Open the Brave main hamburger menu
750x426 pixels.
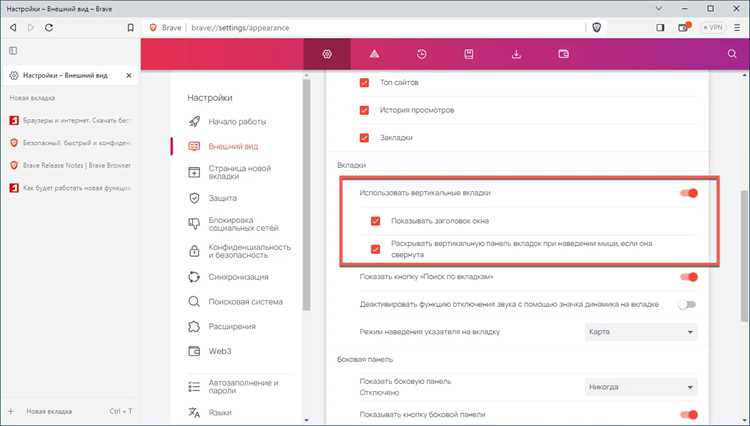tap(737, 28)
